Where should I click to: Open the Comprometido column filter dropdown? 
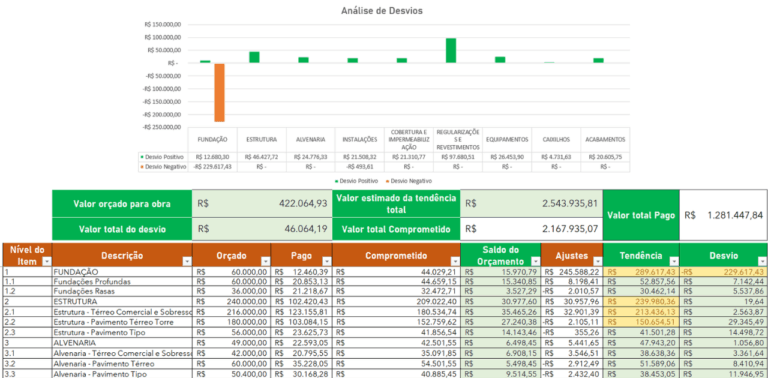(x=455, y=262)
